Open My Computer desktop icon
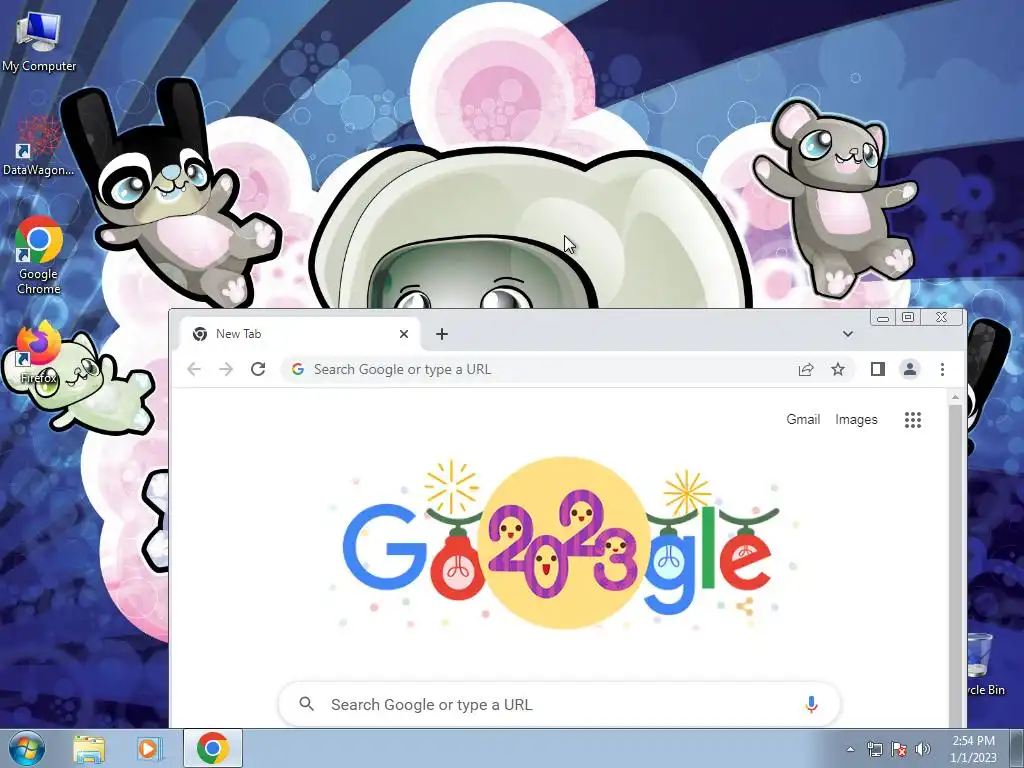1024x768 pixels. click(39, 40)
